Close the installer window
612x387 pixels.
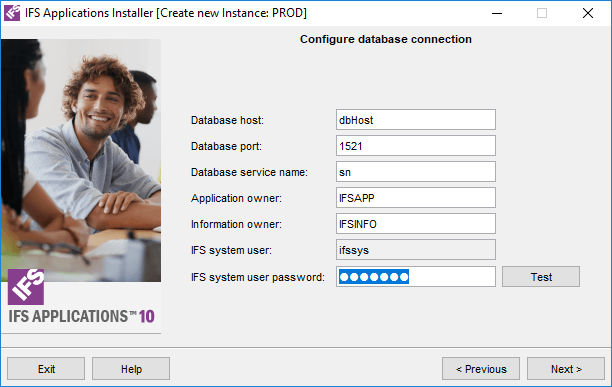point(588,13)
